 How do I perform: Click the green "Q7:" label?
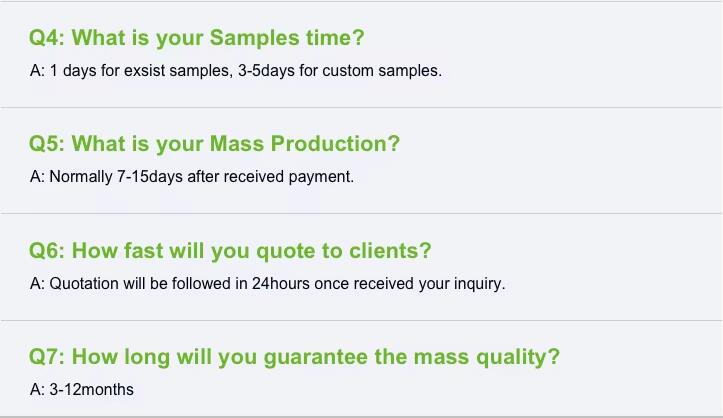[x=47, y=357]
